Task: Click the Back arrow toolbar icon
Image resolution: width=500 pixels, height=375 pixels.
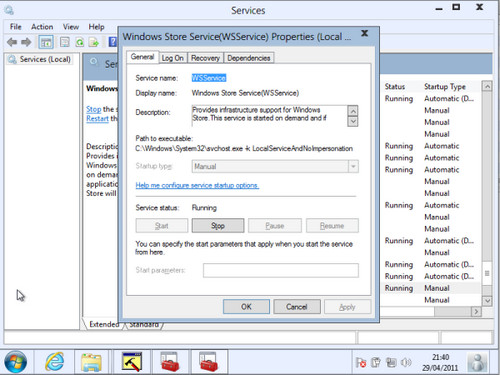Action: tap(12, 42)
